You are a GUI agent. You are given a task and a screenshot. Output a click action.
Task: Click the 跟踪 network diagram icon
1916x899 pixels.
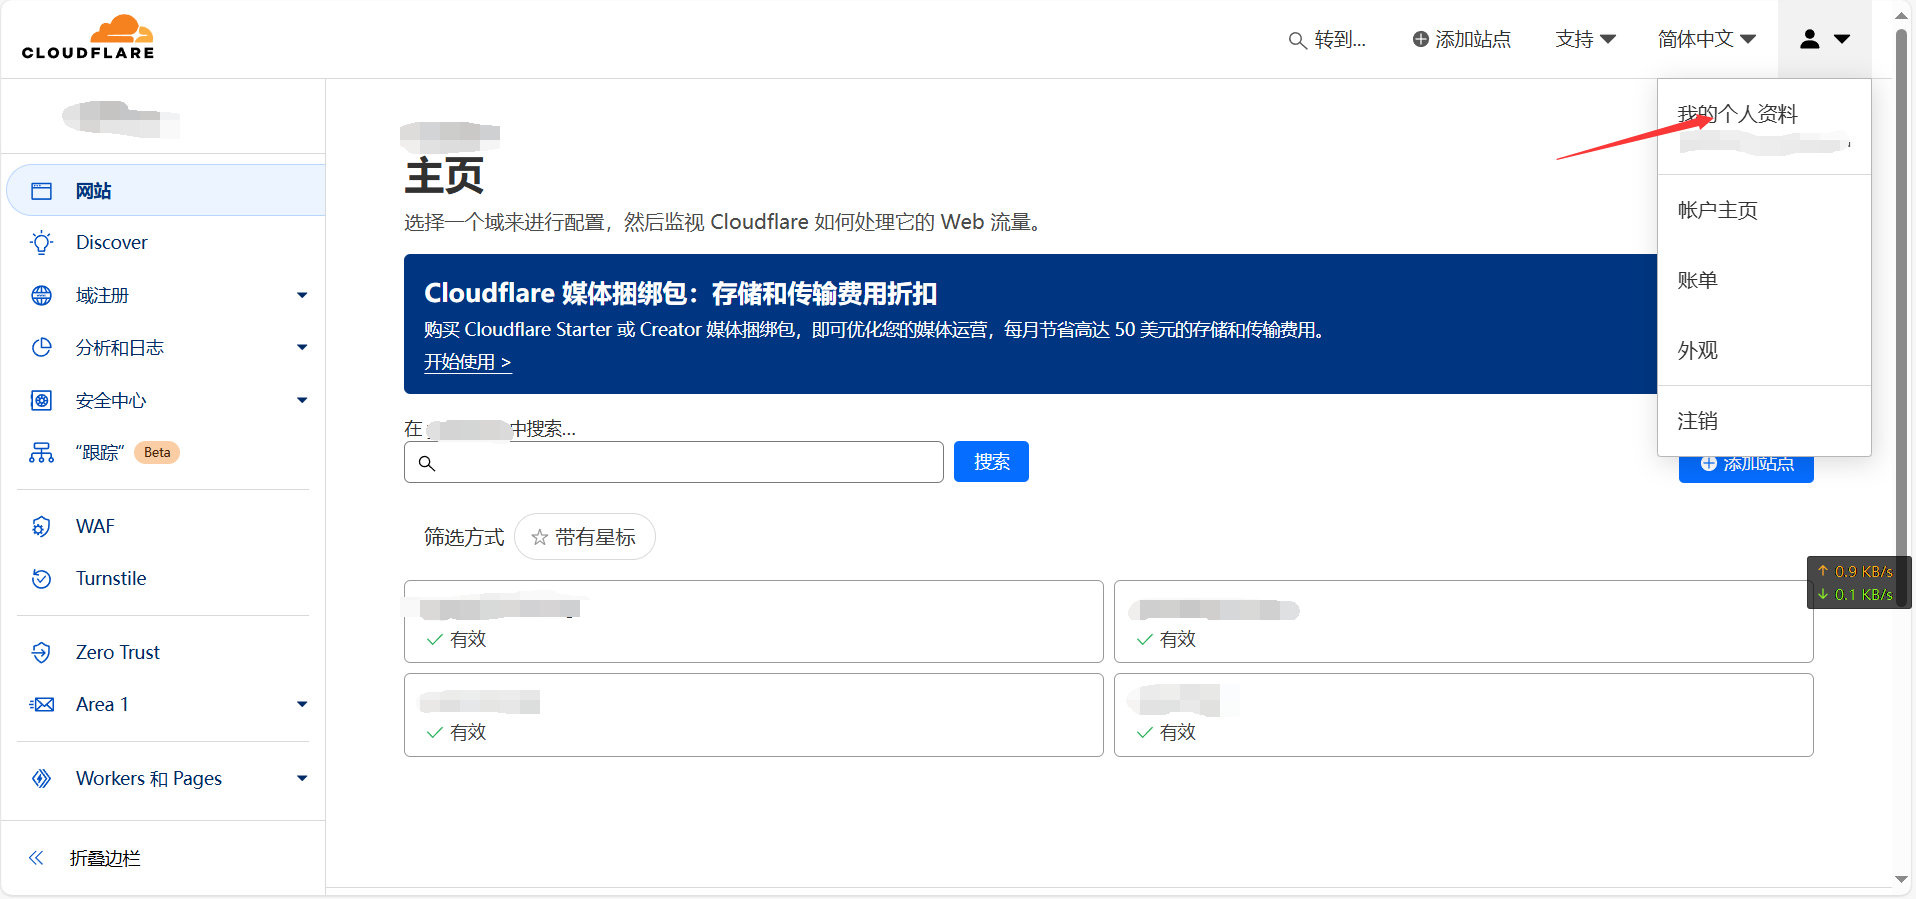[41, 453]
